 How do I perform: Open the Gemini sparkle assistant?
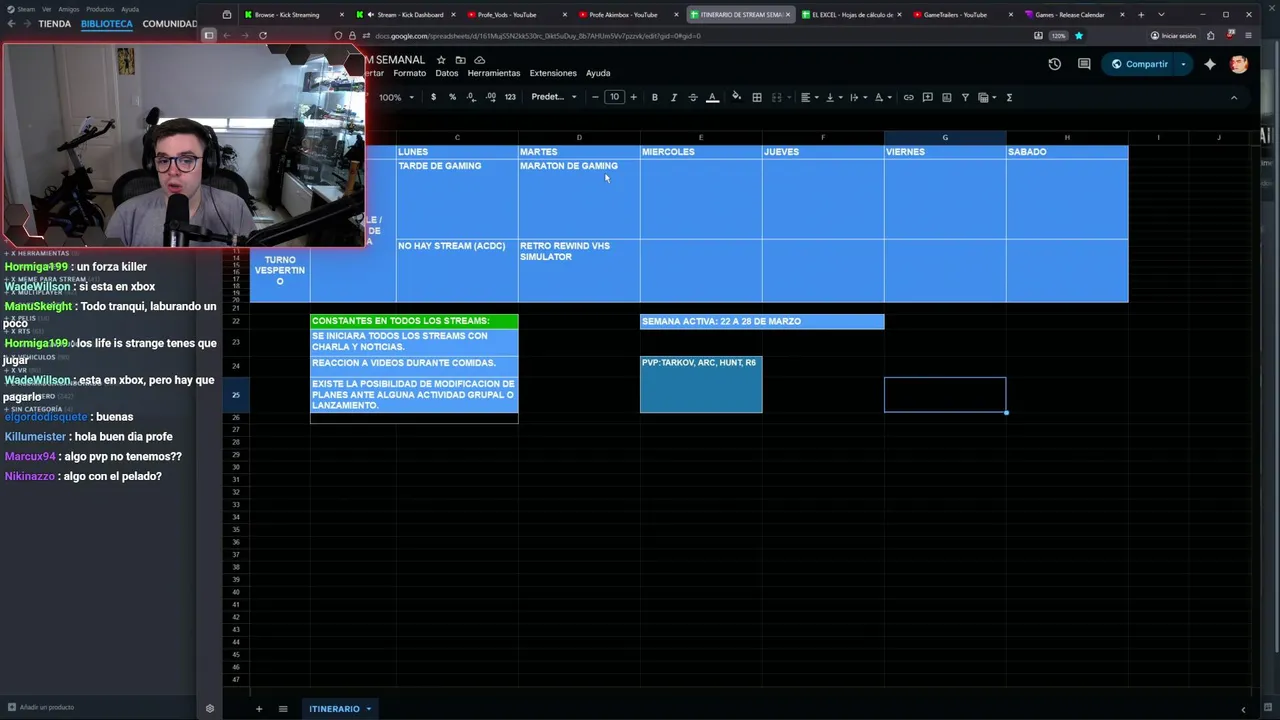(1210, 64)
